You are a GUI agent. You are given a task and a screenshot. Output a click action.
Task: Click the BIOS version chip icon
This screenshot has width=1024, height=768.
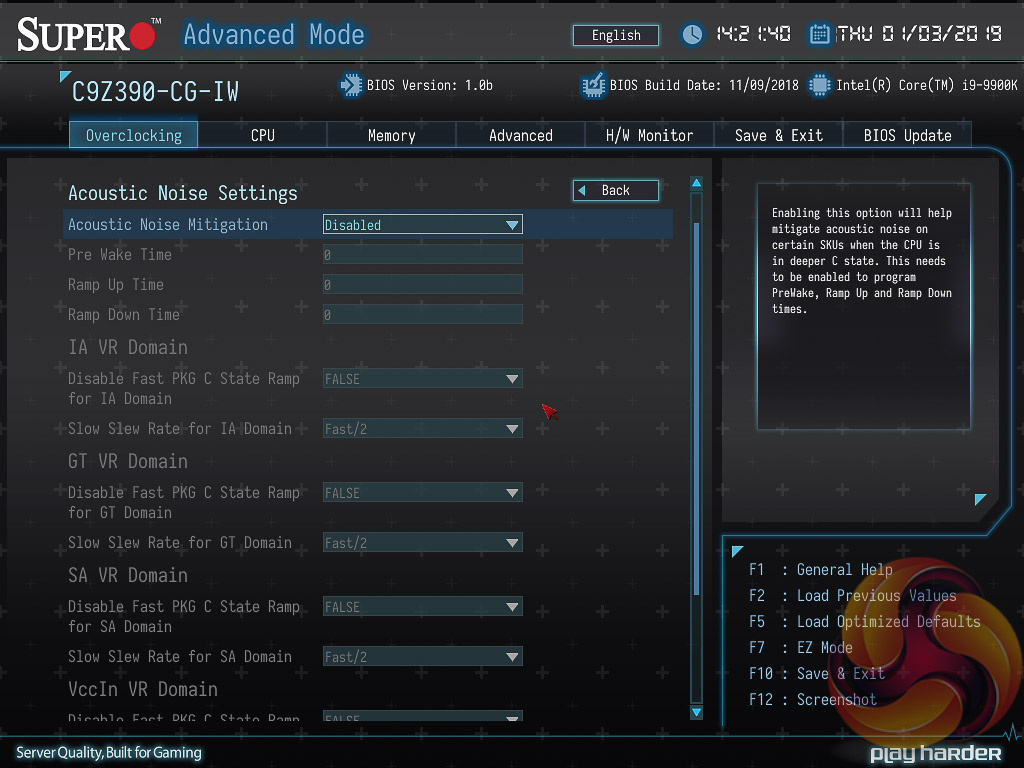point(351,85)
